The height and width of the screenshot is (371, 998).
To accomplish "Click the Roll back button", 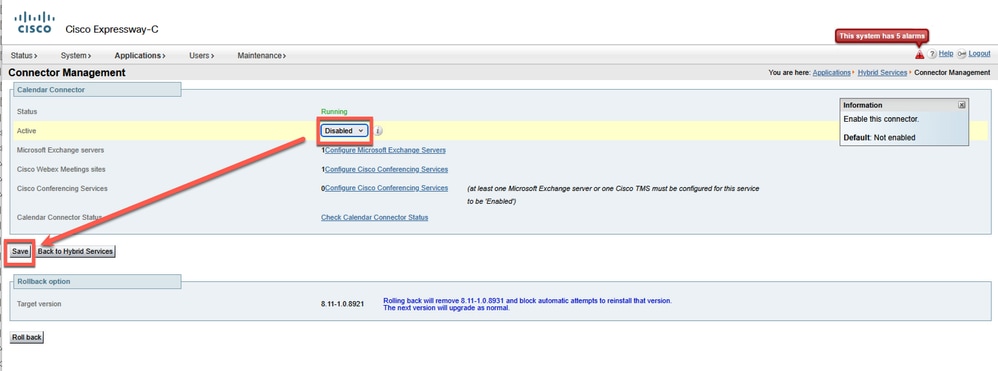I will (x=27, y=337).
